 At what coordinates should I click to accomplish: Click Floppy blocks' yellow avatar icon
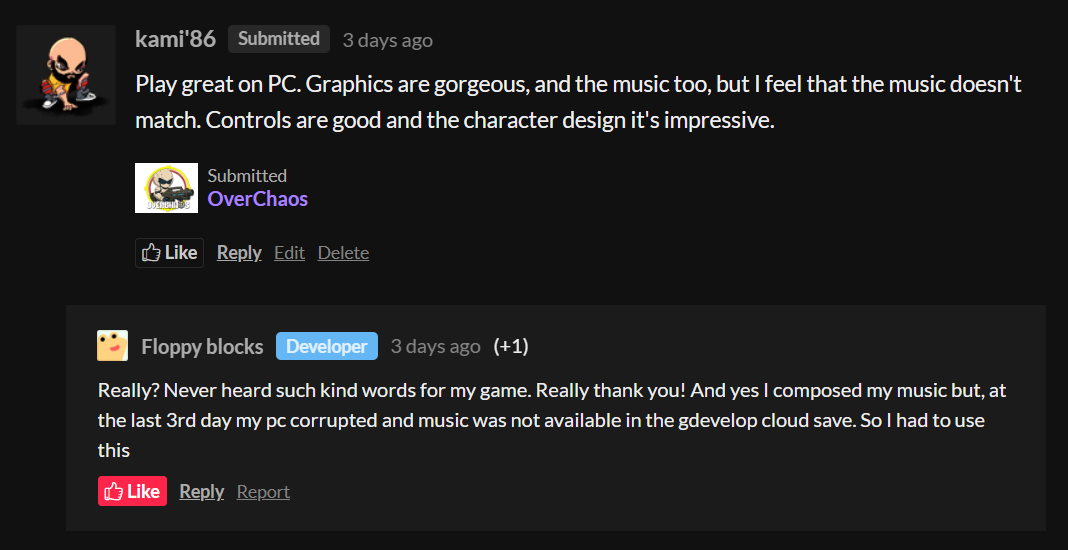pos(112,346)
